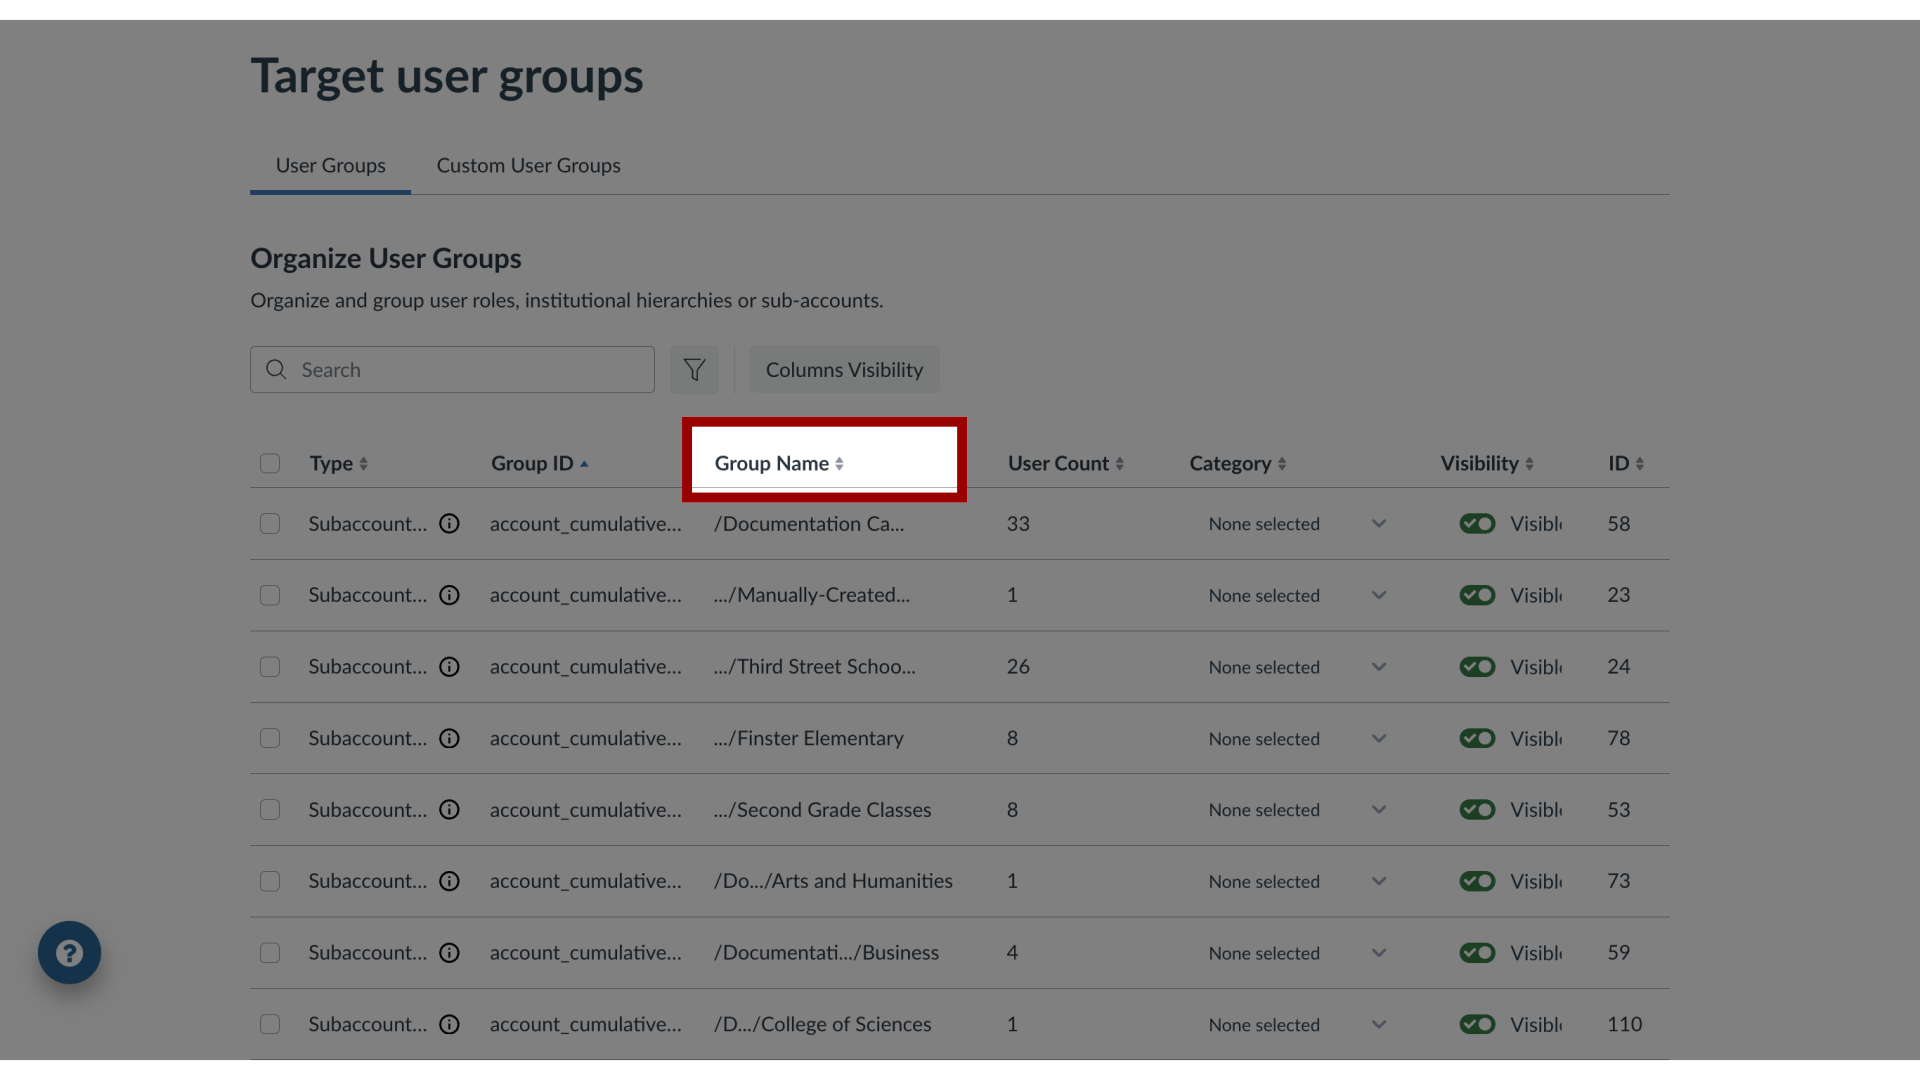Click user count 33 cell
This screenshot has width=1920, height=1080.
pyautogui.click(x=1018, y=524)
